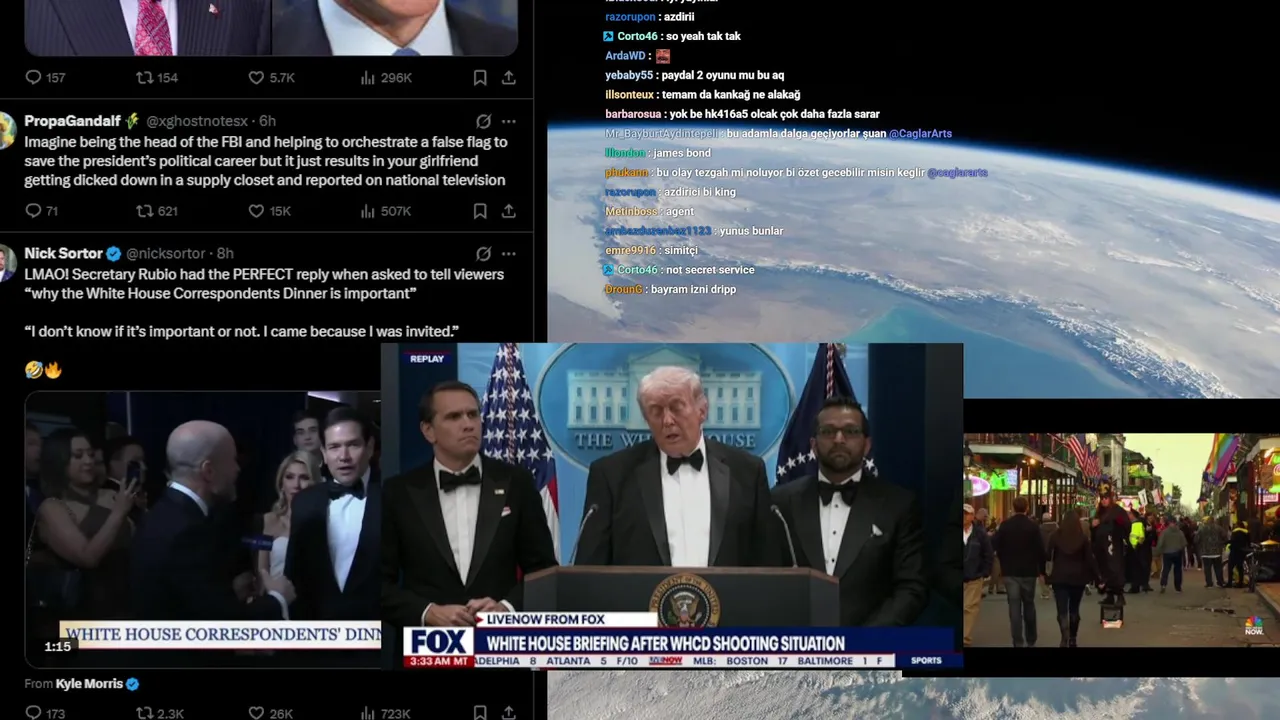Click Nick Sortor's blue verified badge
The height and width of the screenshot is (720, 1280).
click(114, 254)
